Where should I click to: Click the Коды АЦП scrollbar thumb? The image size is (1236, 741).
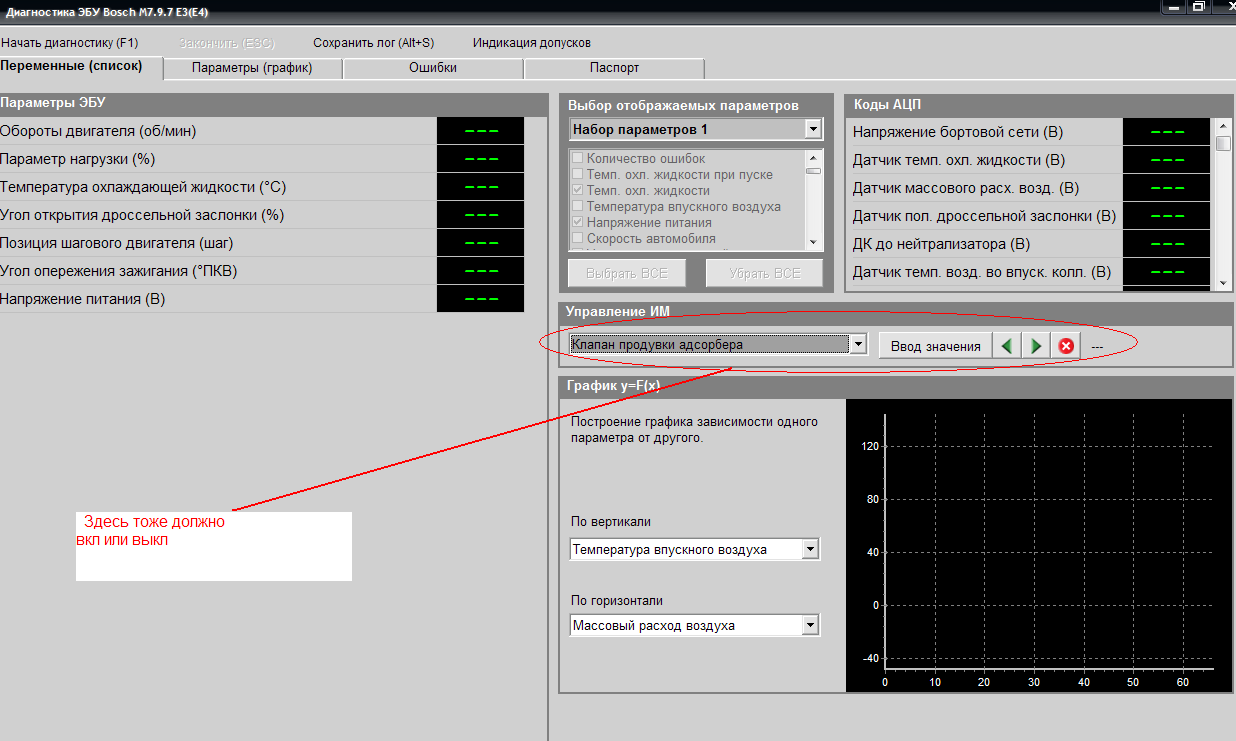tap(1223, 143)
